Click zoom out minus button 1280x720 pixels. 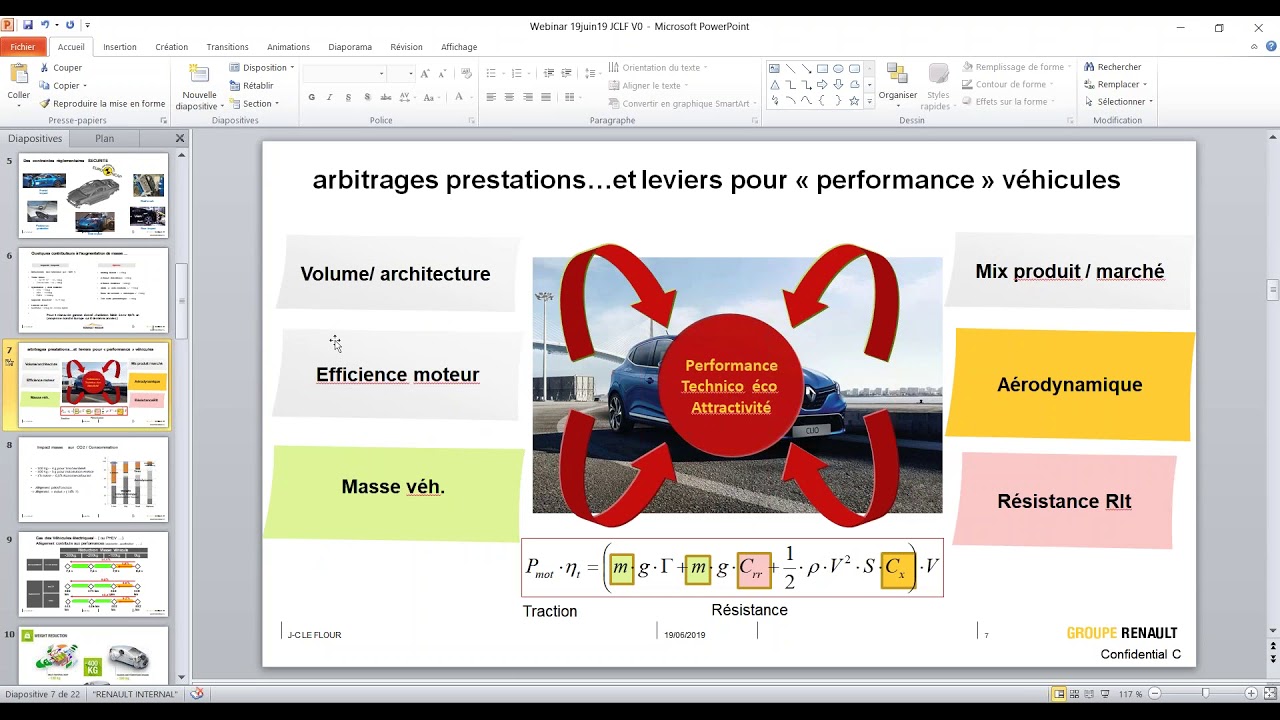pyautogui.click(x=1155, y=694)
